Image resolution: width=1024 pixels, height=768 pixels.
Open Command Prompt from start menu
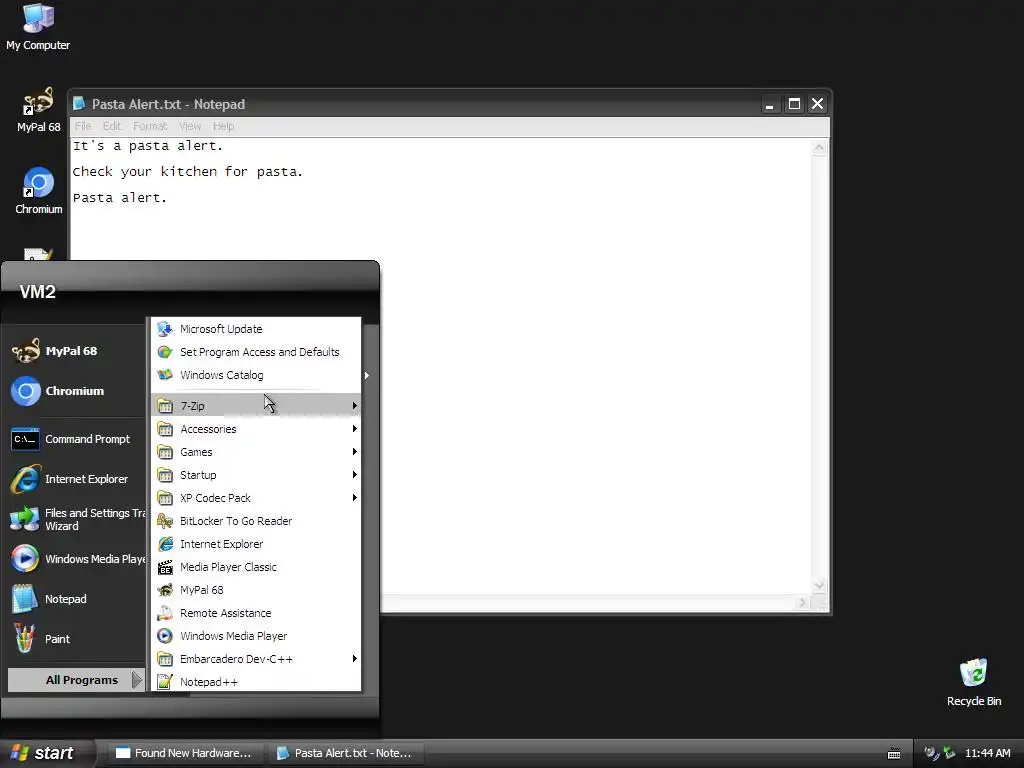[x=73, y=440]
